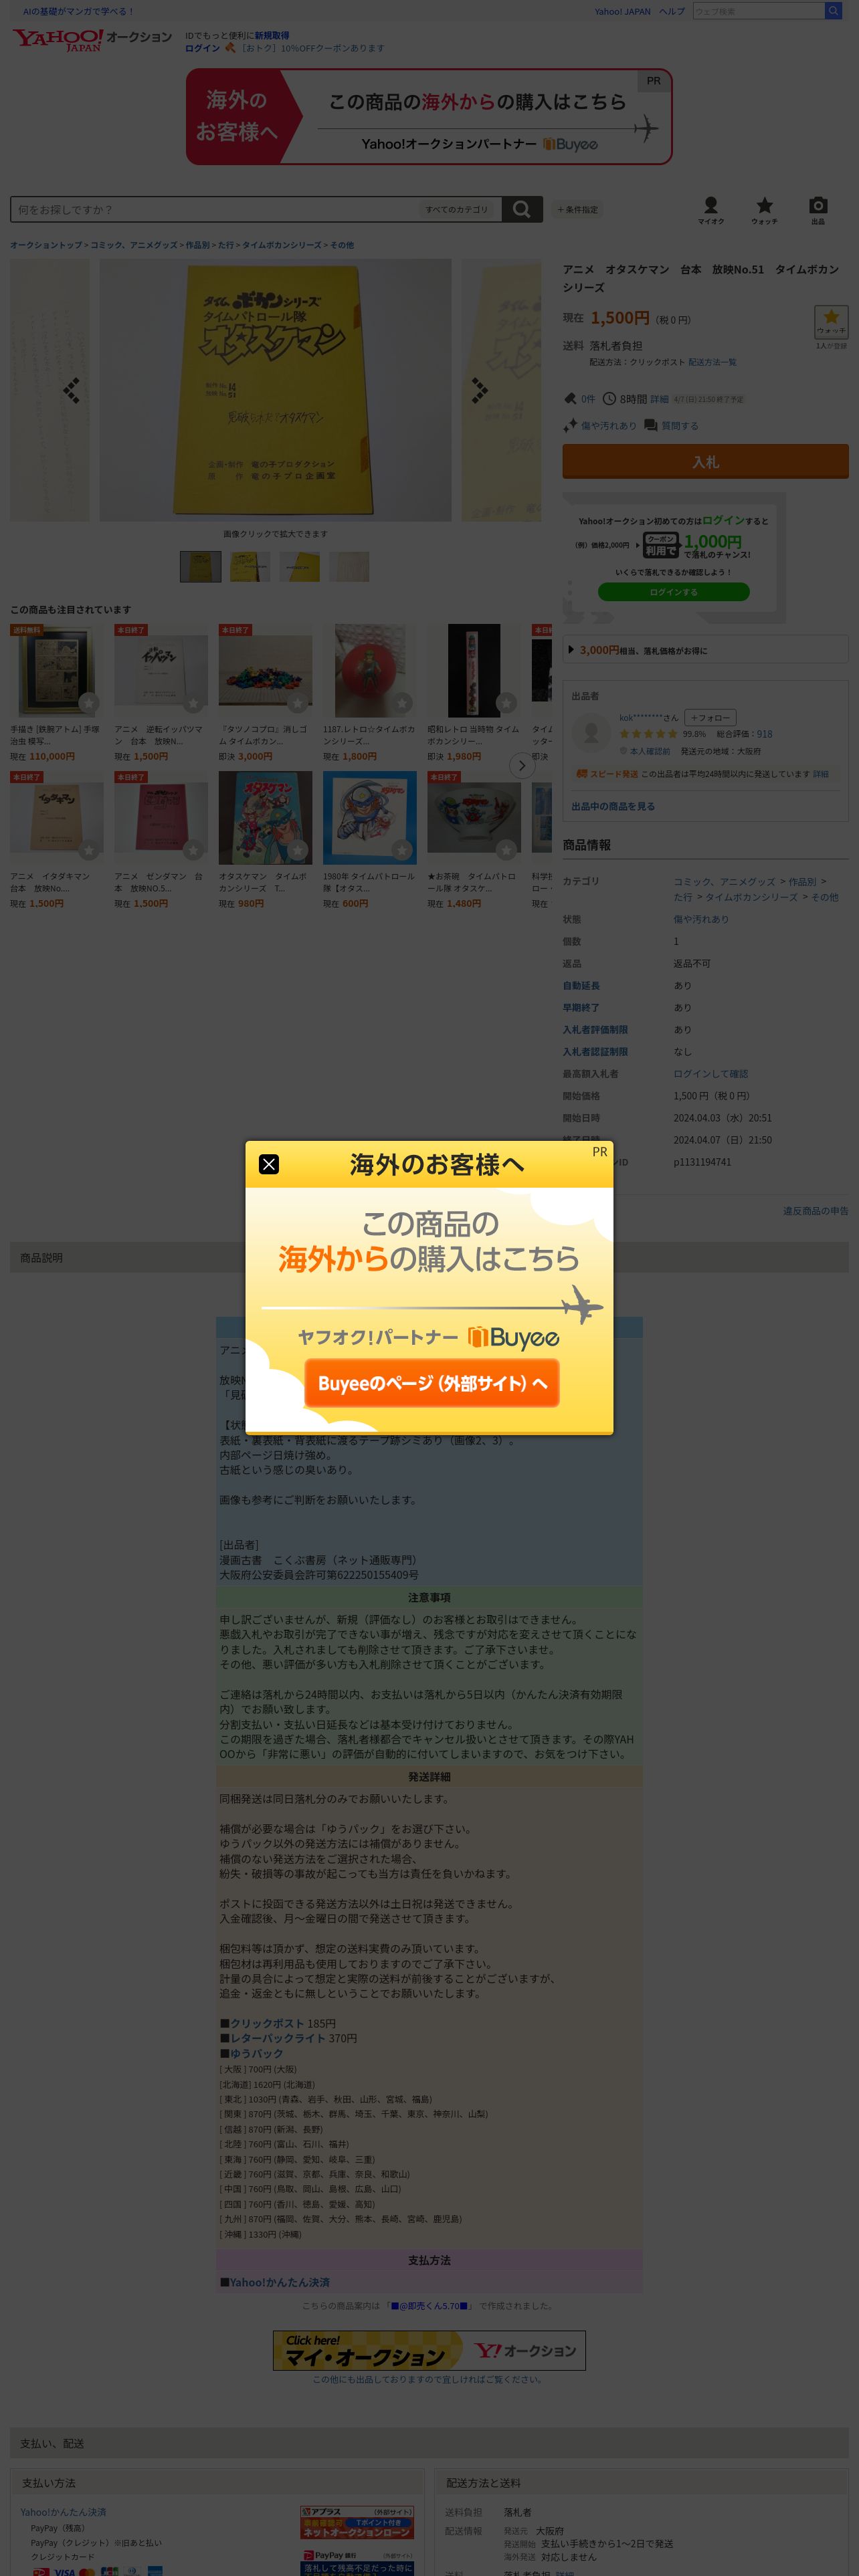This screenshot has width=859, height=2576.
Task: Open the AIの基礎がマンガで学べる link
Action: click(x=78, y=11)
